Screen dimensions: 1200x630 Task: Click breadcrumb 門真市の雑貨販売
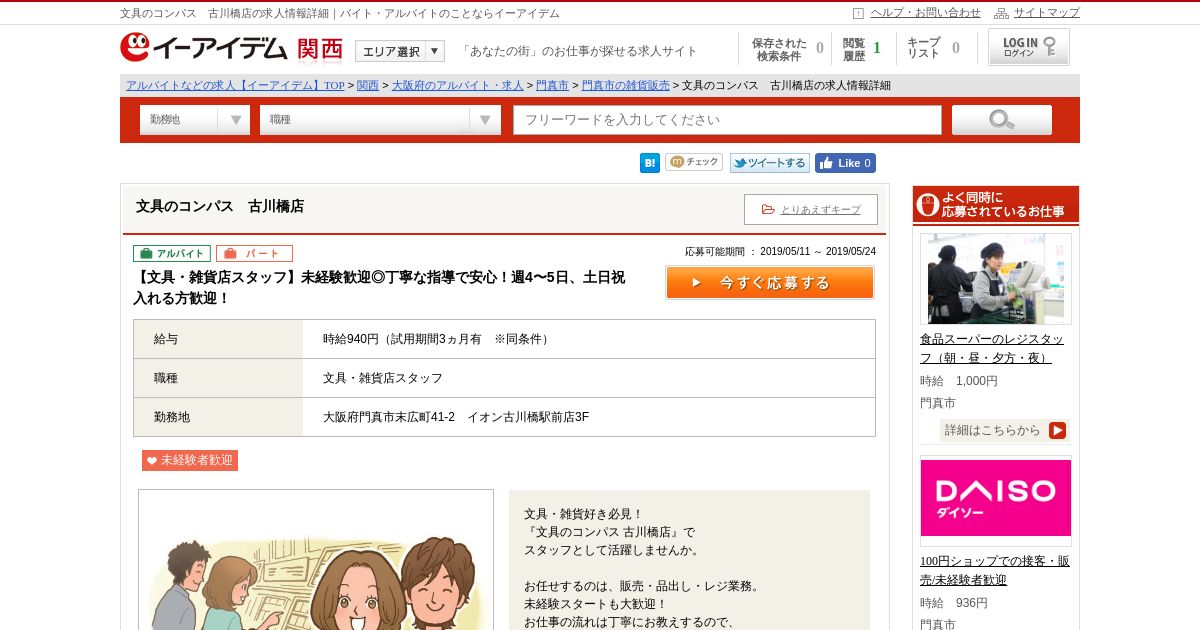pyautogui.click(x=626, y=85)
